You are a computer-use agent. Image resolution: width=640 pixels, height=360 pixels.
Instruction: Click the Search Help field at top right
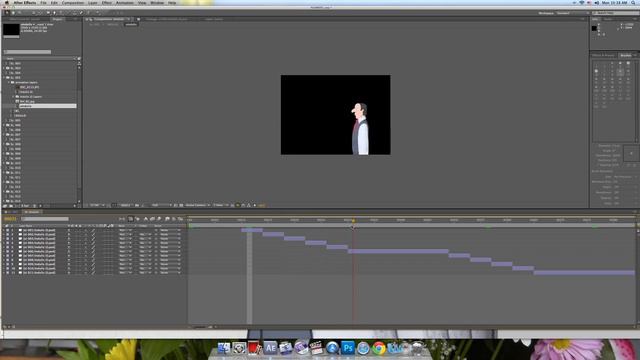(615, 13)
